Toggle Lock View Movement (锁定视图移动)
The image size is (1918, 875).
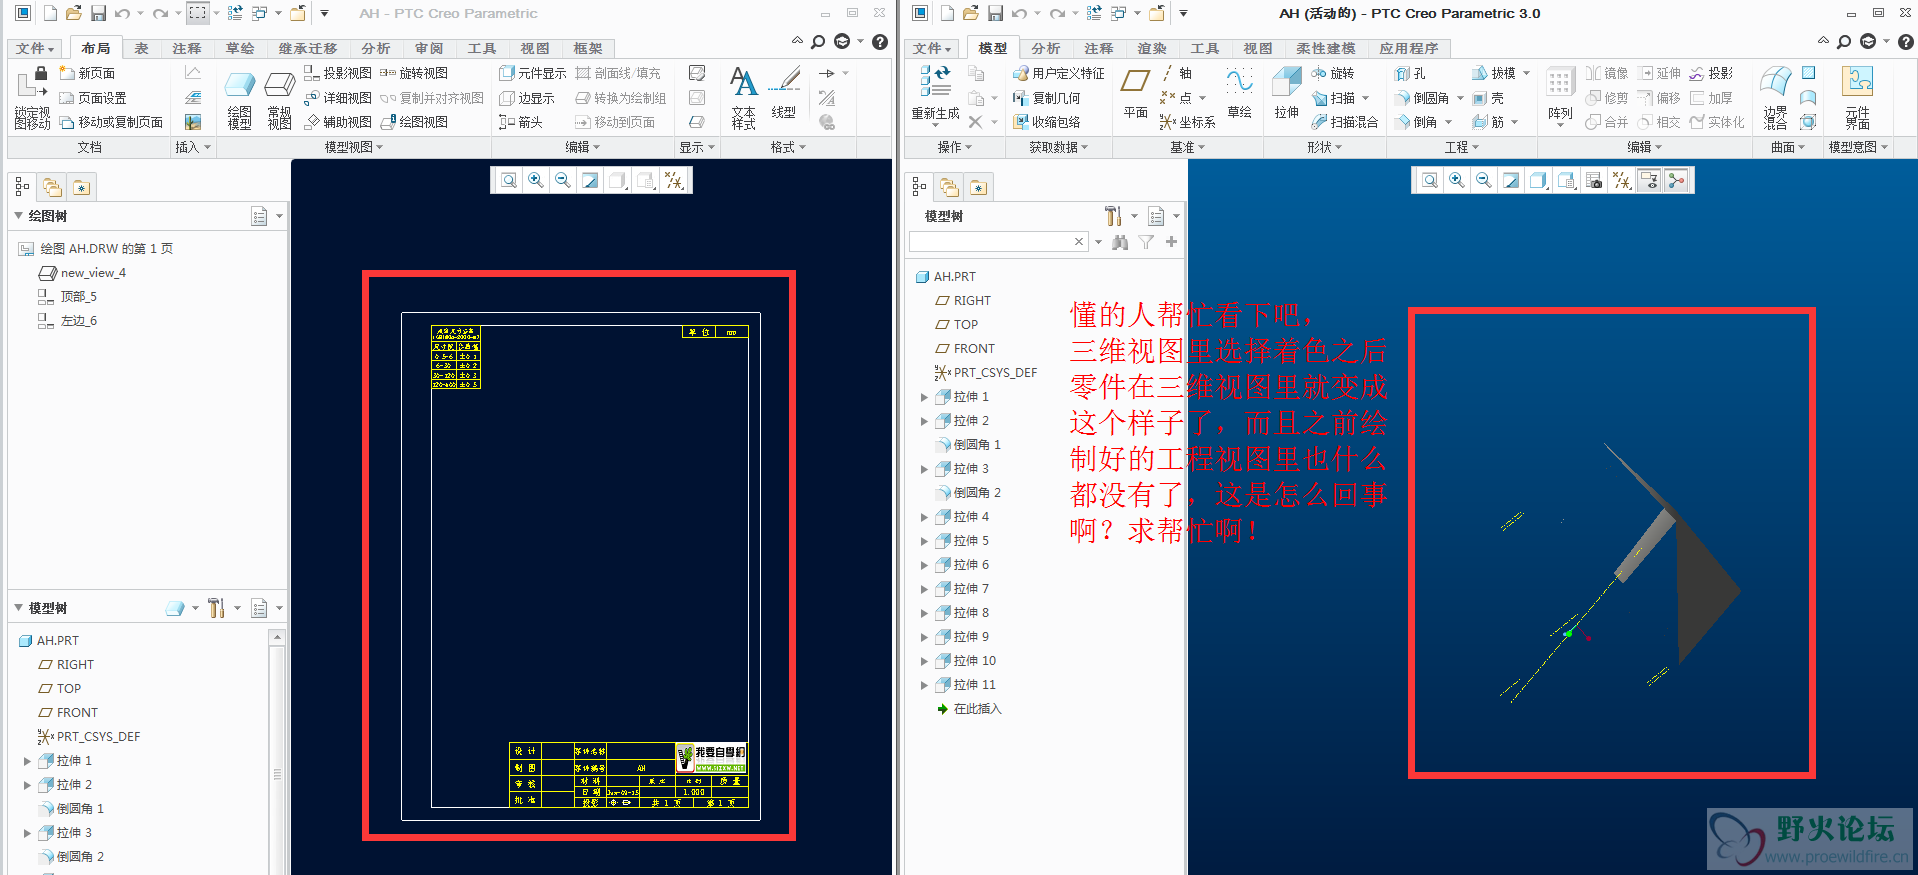click(x=32, y=98)
